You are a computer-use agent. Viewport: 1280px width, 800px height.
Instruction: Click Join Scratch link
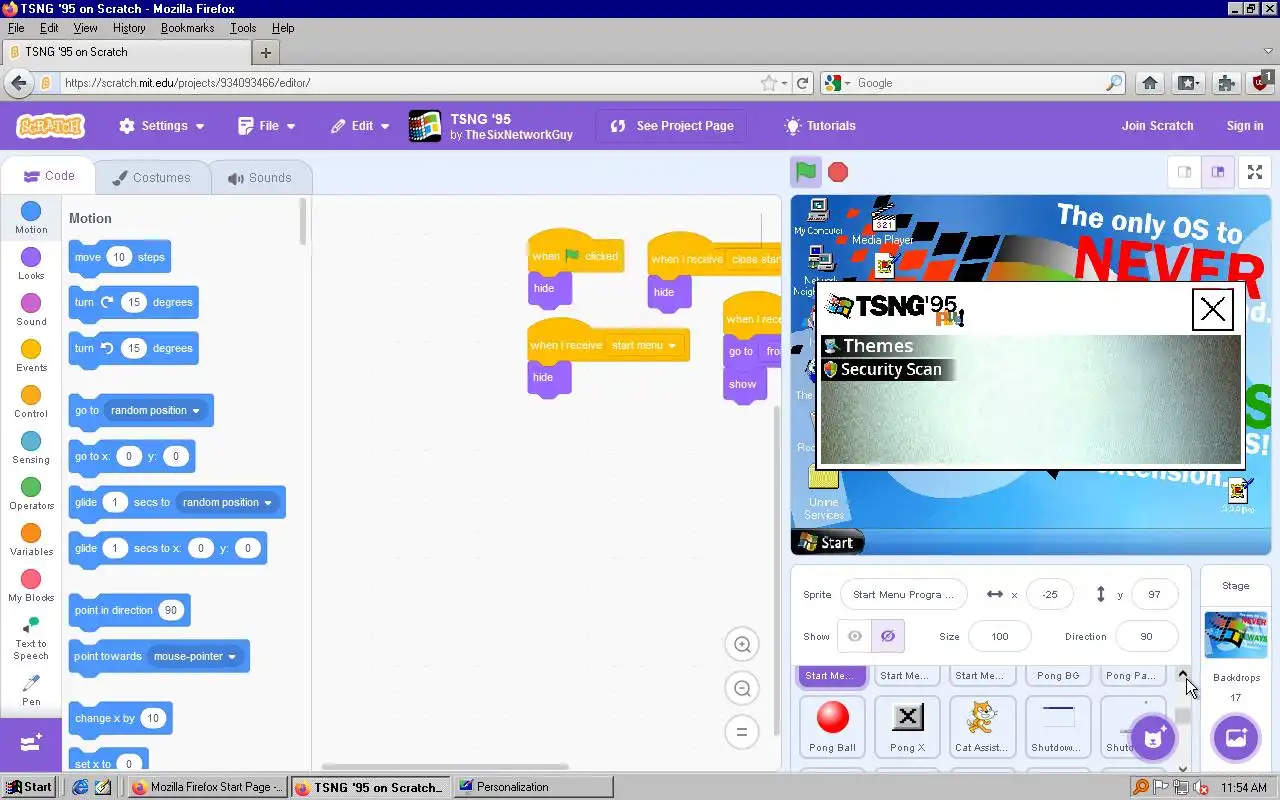tap(1157, 126)
